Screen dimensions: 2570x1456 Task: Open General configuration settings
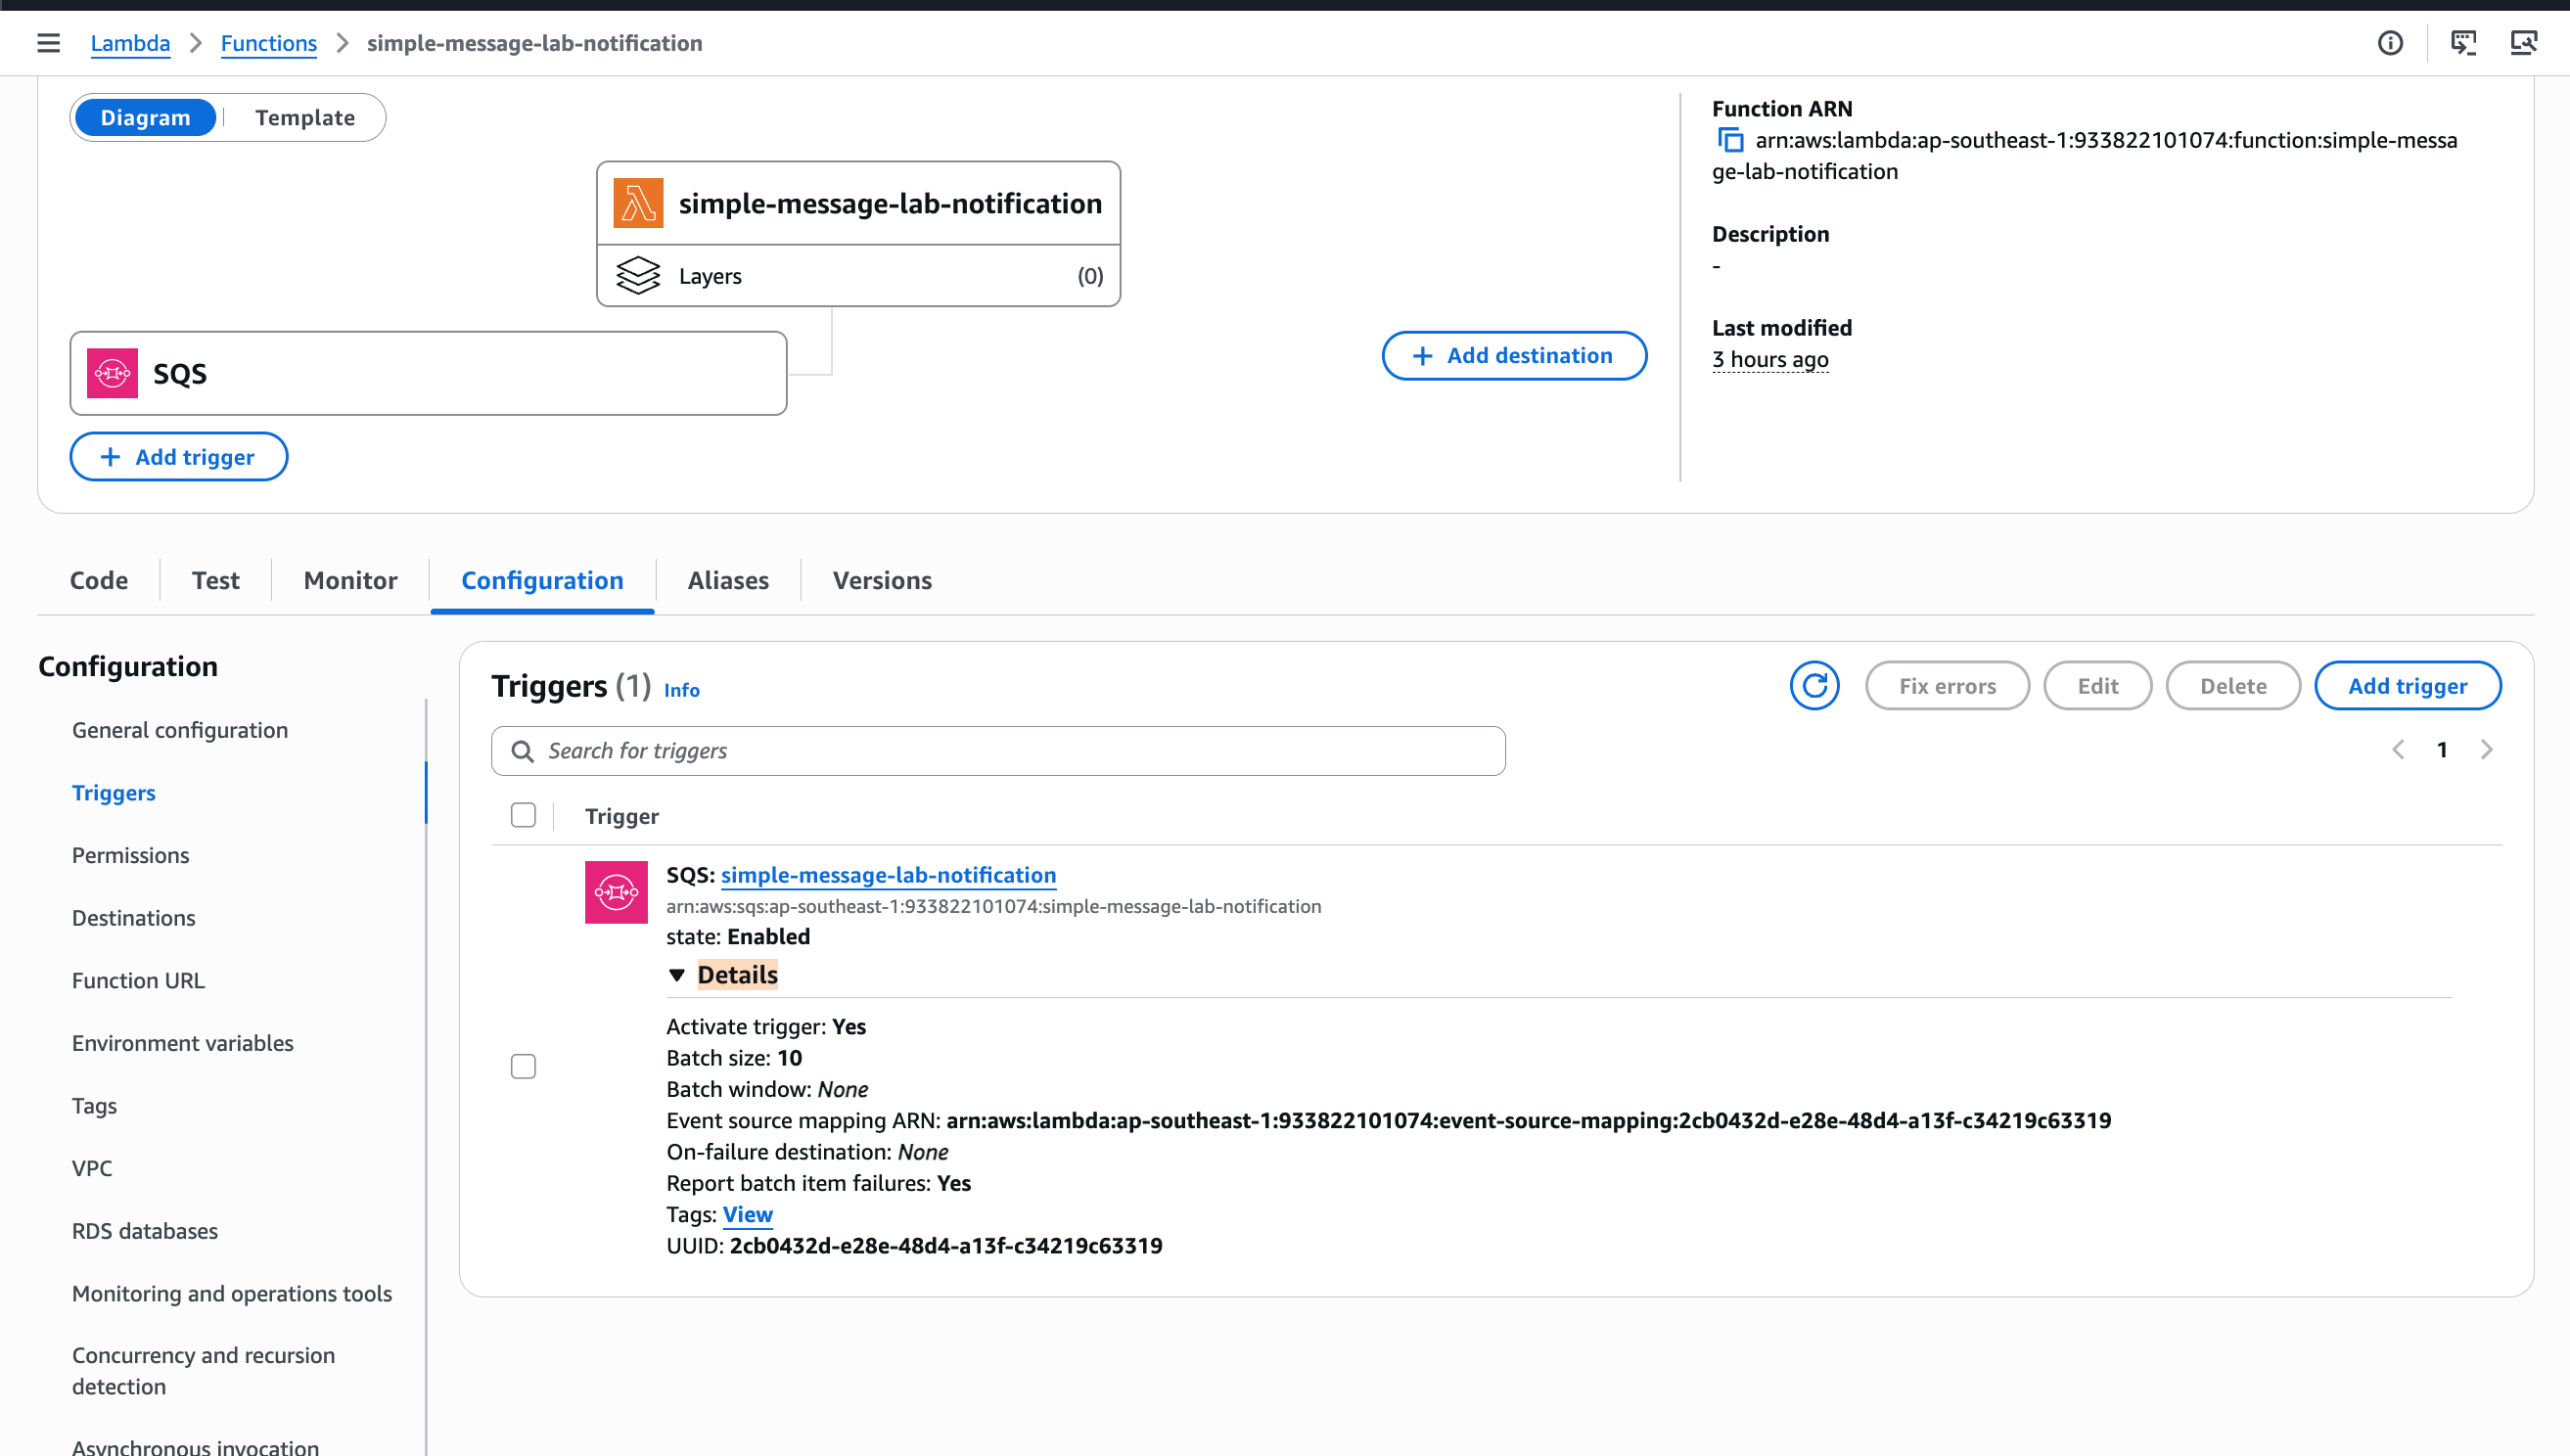[180, 730]
